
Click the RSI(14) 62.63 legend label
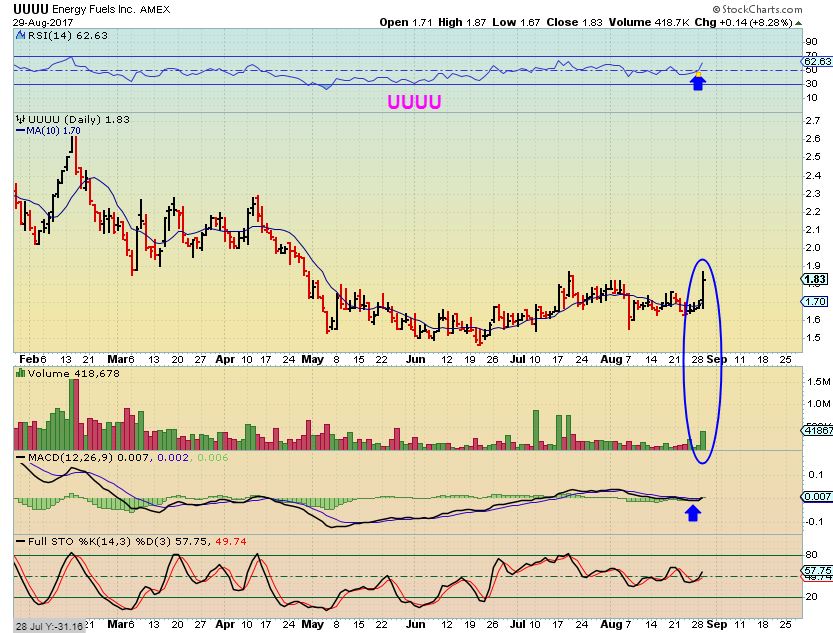point(67,36)
